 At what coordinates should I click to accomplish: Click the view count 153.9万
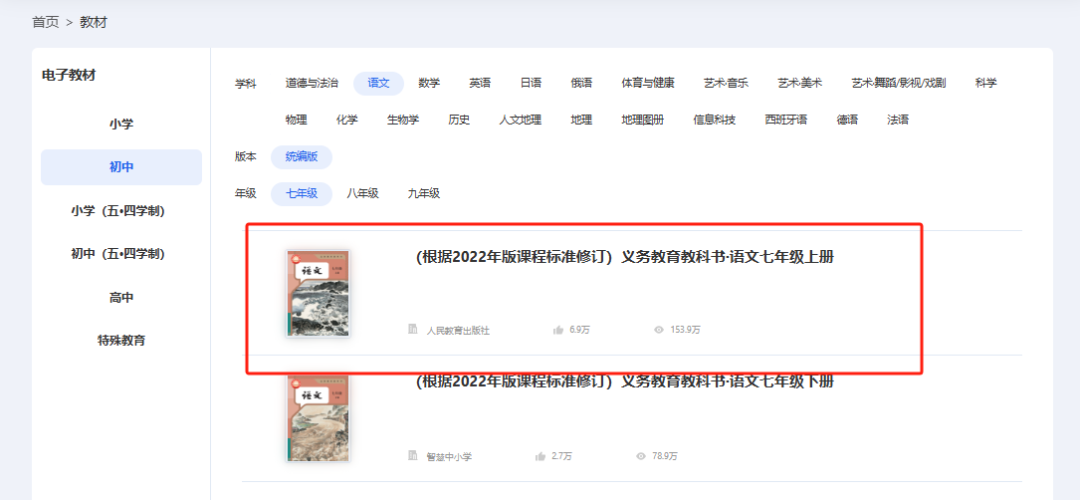tap(686, 331)
